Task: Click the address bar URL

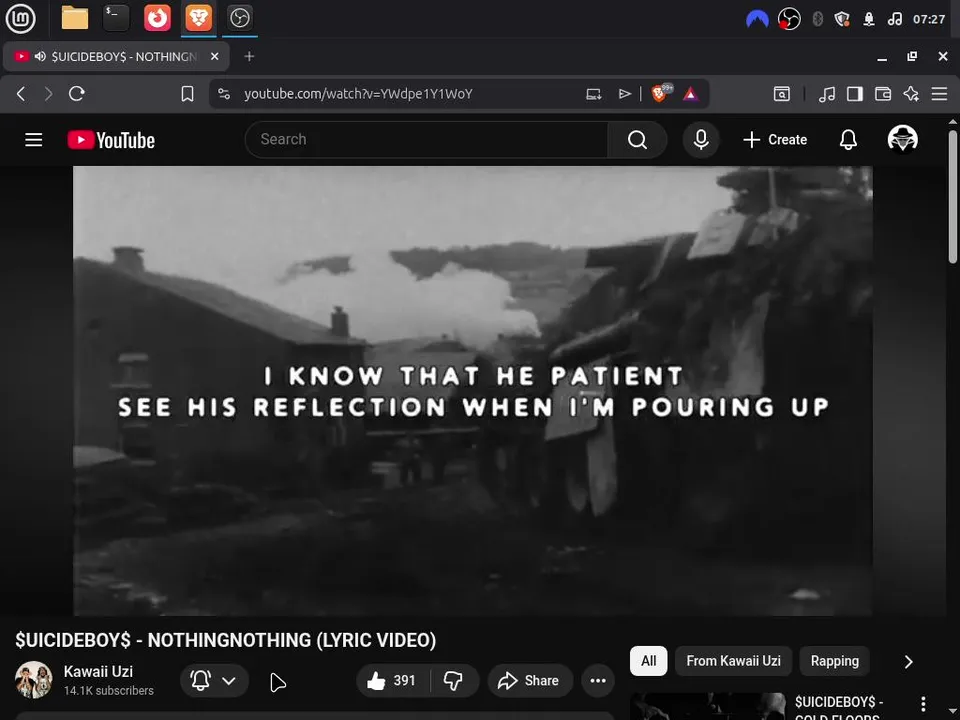Action: pos(358,94)
